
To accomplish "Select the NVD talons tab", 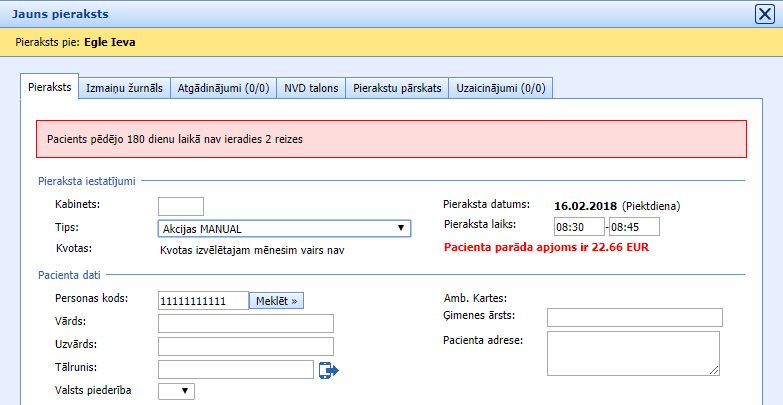I will 311,89.
